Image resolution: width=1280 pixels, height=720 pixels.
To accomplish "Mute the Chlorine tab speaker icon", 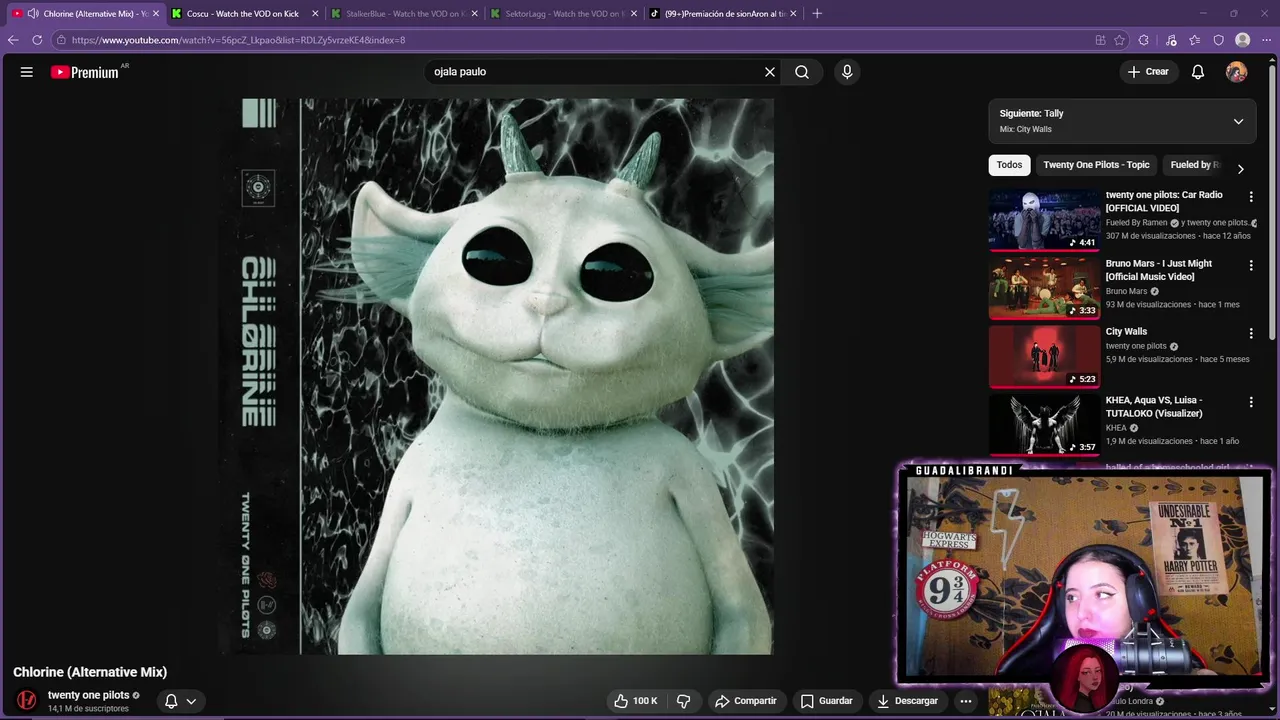I will point(33,14).
